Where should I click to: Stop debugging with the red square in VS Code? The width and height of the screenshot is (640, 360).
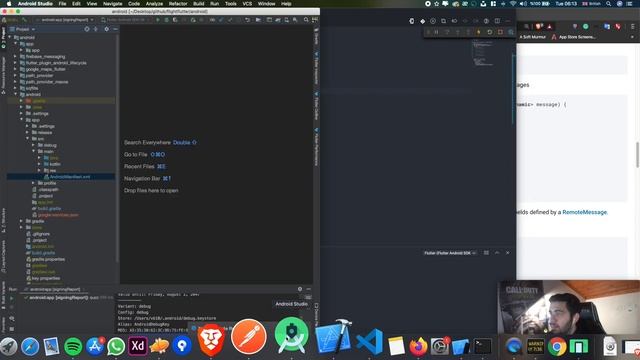(500, 32)
